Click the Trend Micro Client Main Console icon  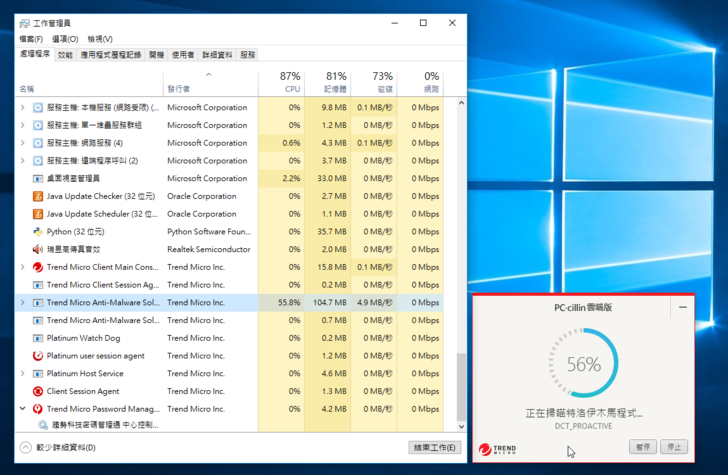click(x=38, y=267)
